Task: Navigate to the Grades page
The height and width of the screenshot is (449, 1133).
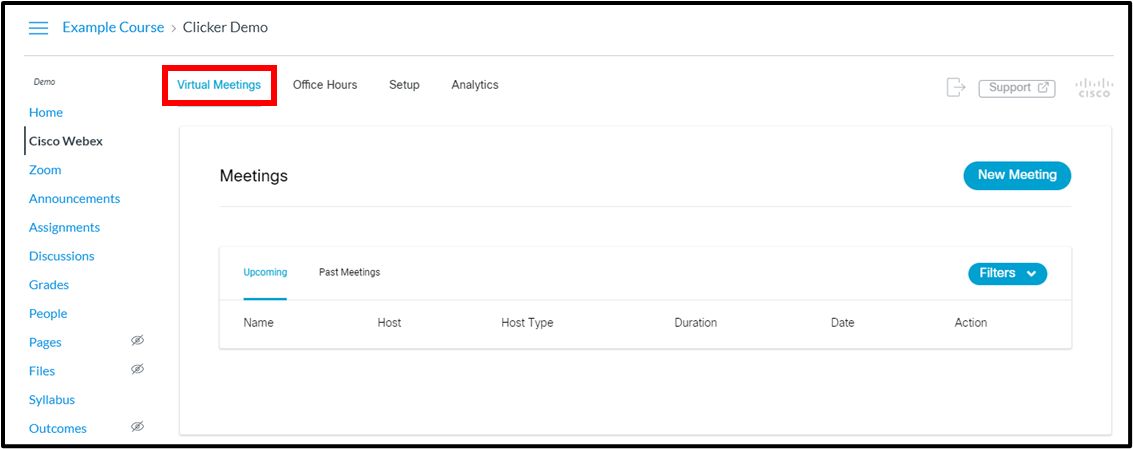Action: click(x=49, y=285)
